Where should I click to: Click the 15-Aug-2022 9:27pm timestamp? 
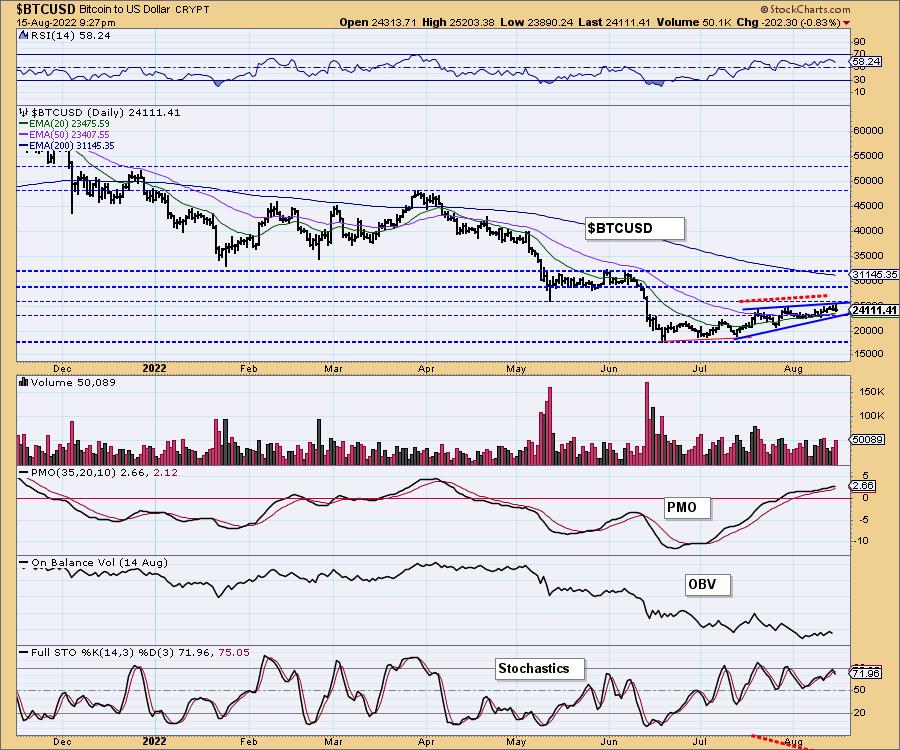click(66, 23)
